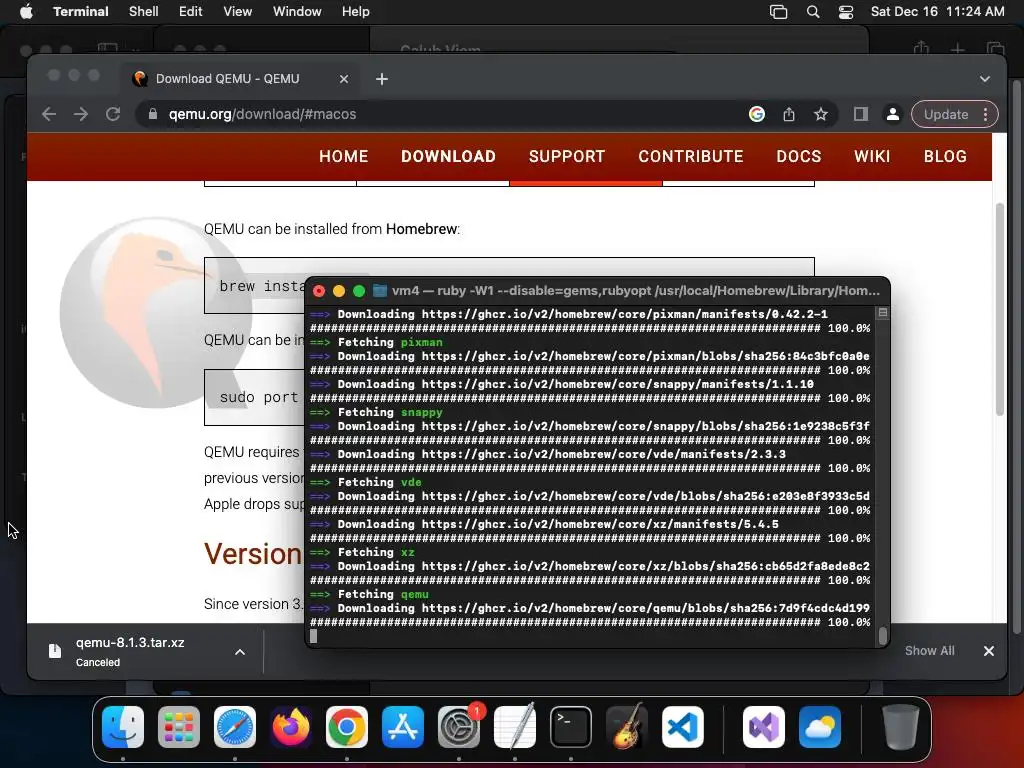Open a new Chrome tab
The image size is (1024, 768).
382,79
